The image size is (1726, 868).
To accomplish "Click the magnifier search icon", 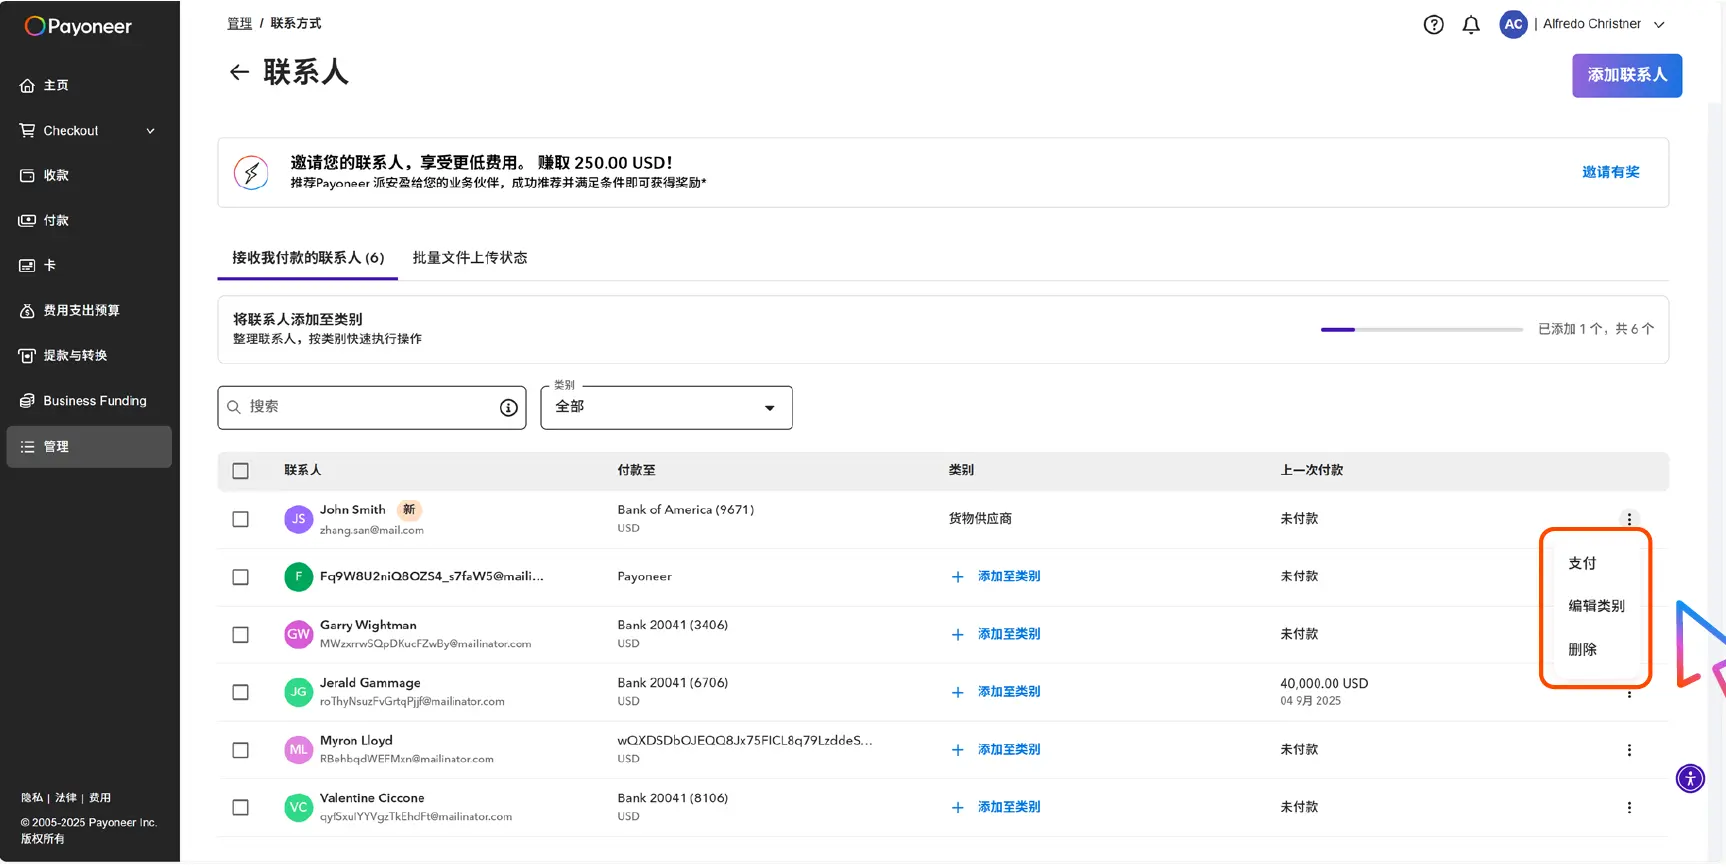I will (234, 408).
